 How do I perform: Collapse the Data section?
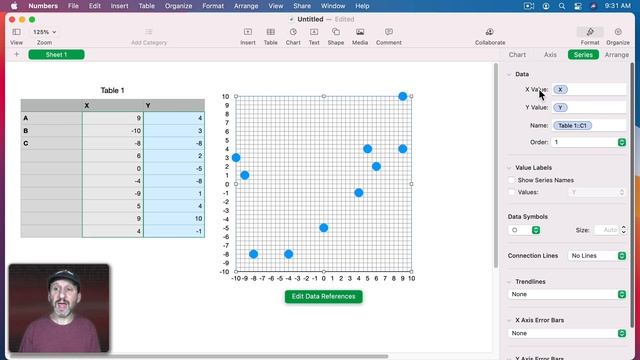point(509,74)
